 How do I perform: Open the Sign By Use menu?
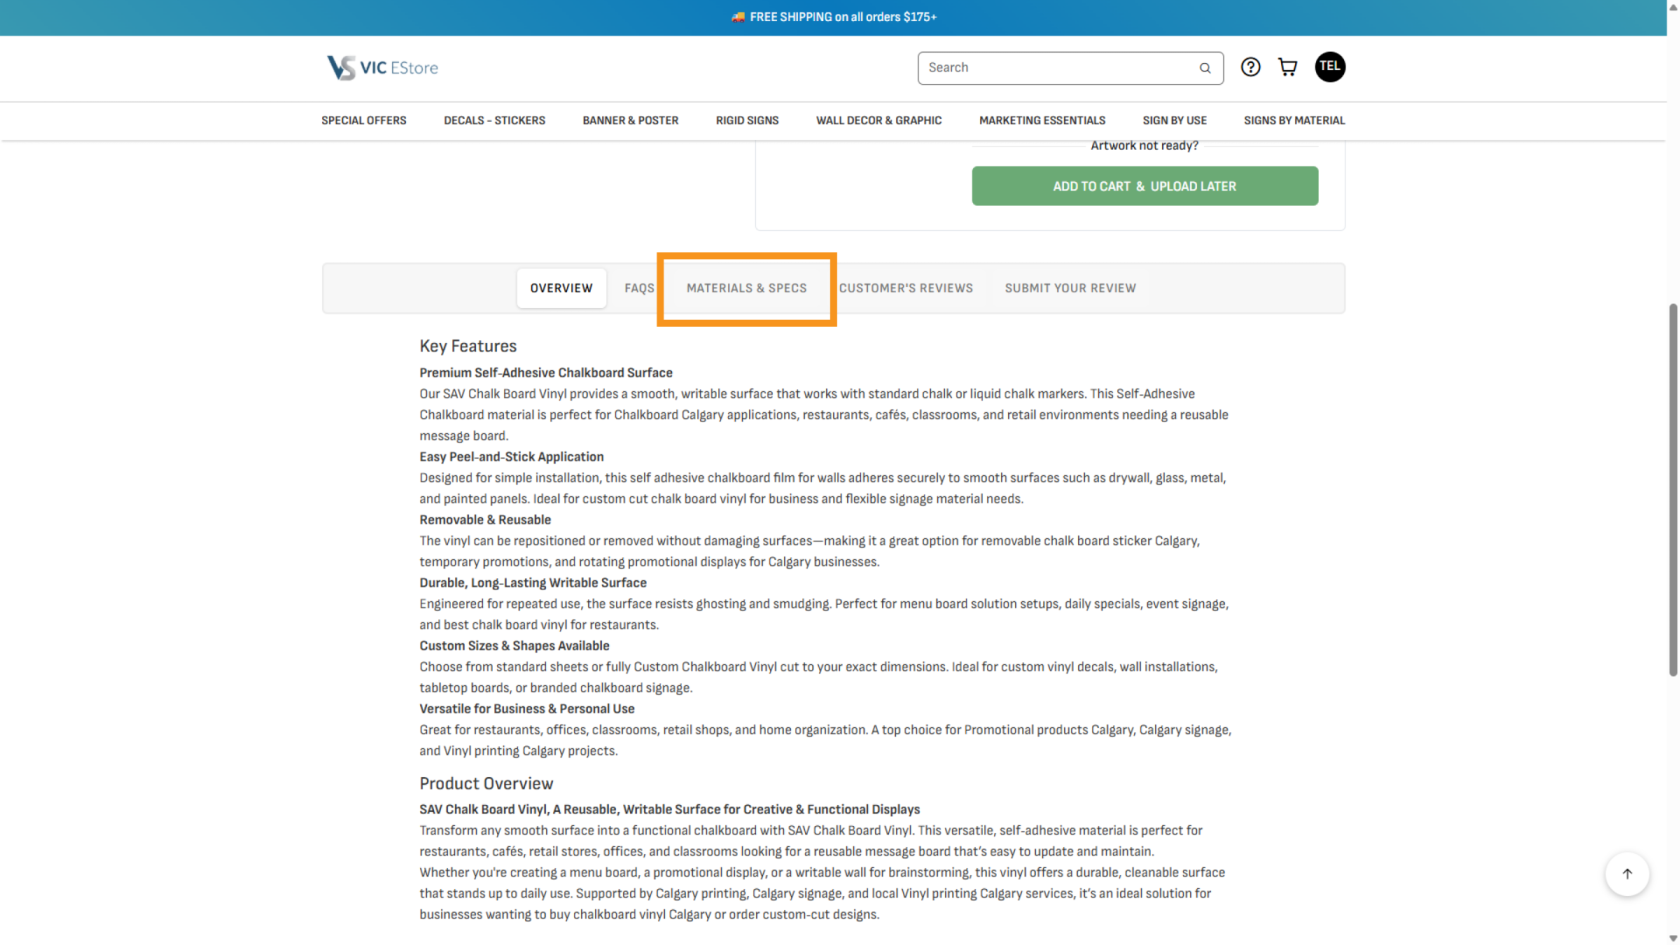1174,120
